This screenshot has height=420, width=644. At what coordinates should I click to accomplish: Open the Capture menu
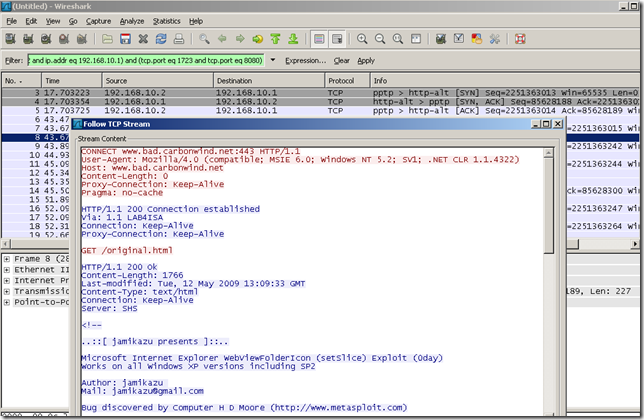[98, 21]
